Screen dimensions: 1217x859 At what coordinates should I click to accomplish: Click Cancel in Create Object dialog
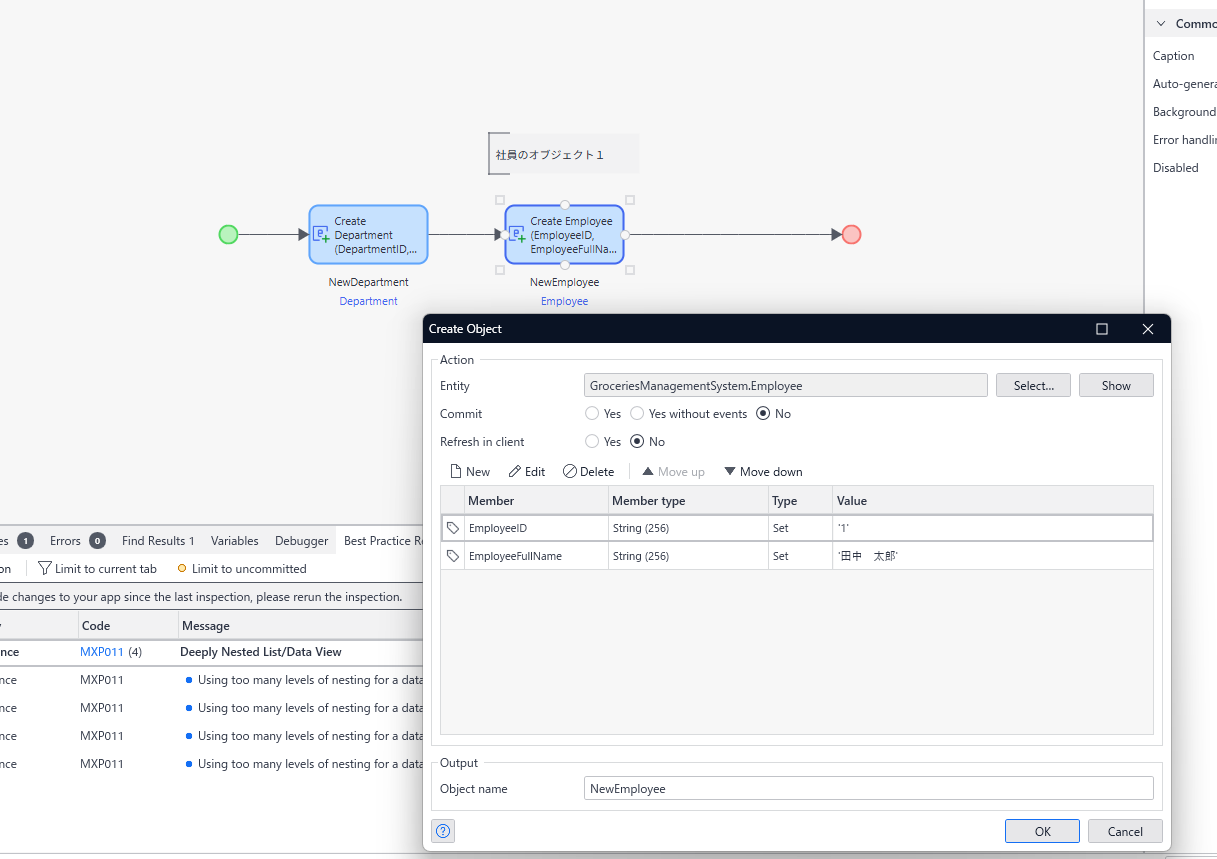click(x=1125, y=831)
